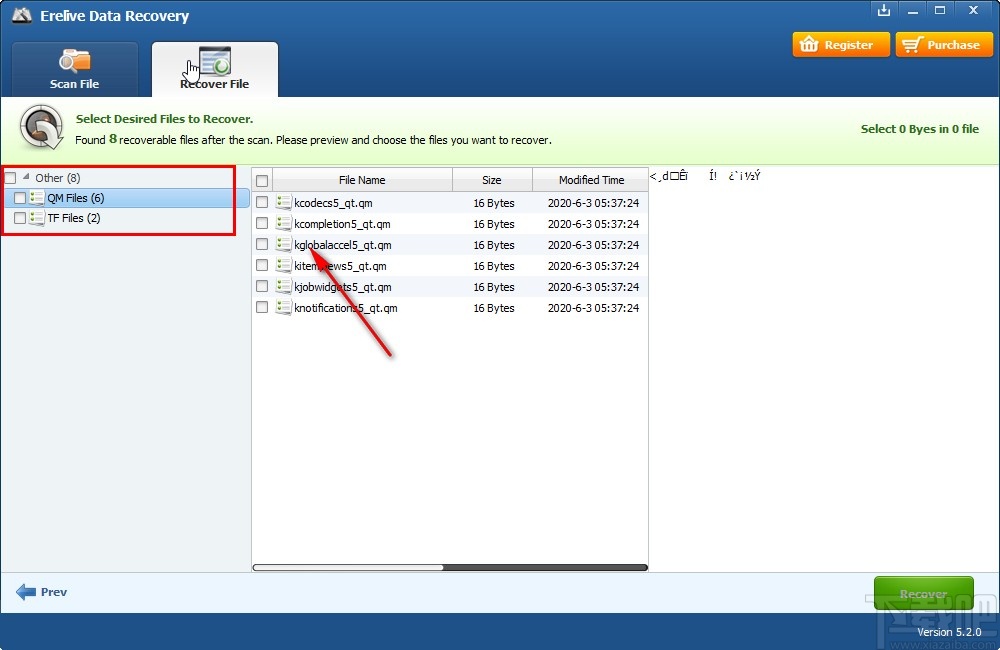Click the file icon of knotifications5_qt.qm
Viewport: 1000px width, 650px height.
(x=284, y=307)
